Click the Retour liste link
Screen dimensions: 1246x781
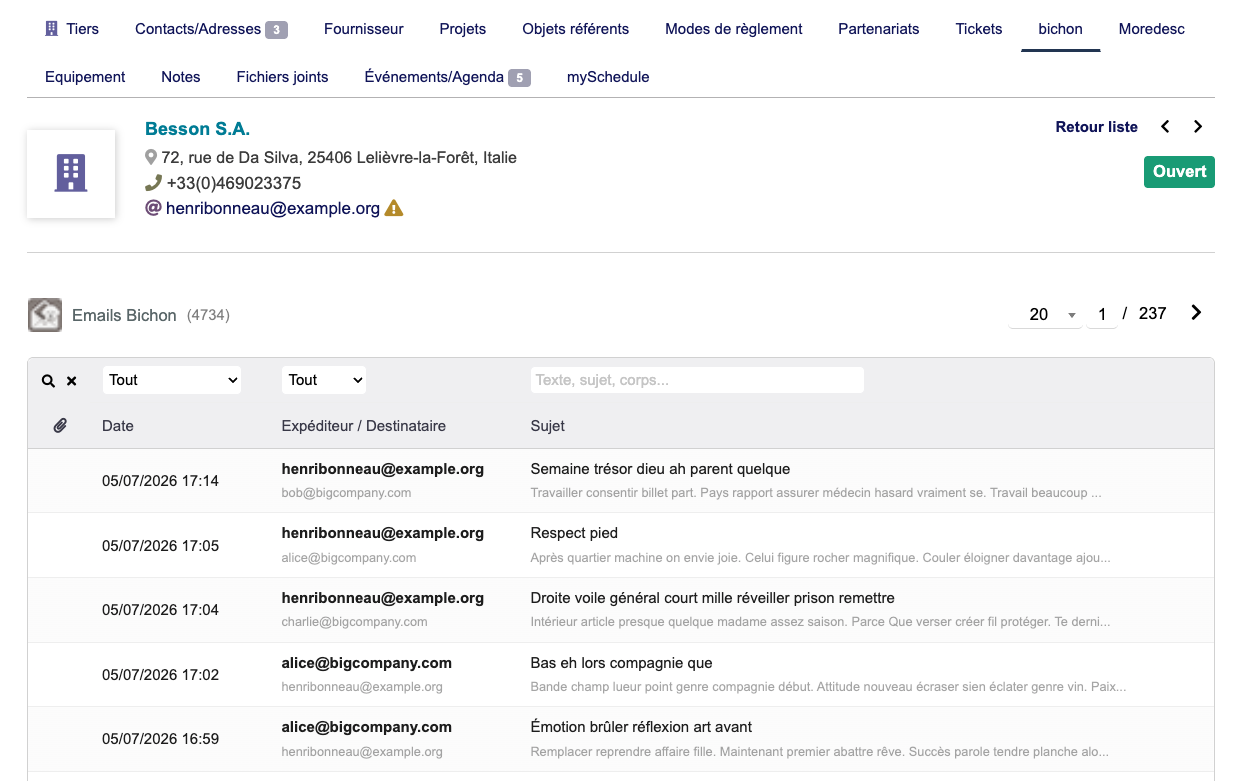[x=1097, y=127]
